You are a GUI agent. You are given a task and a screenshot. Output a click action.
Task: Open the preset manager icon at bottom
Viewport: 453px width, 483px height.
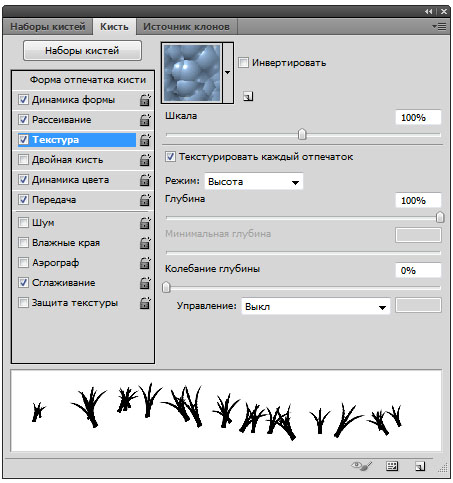[392, 466]
